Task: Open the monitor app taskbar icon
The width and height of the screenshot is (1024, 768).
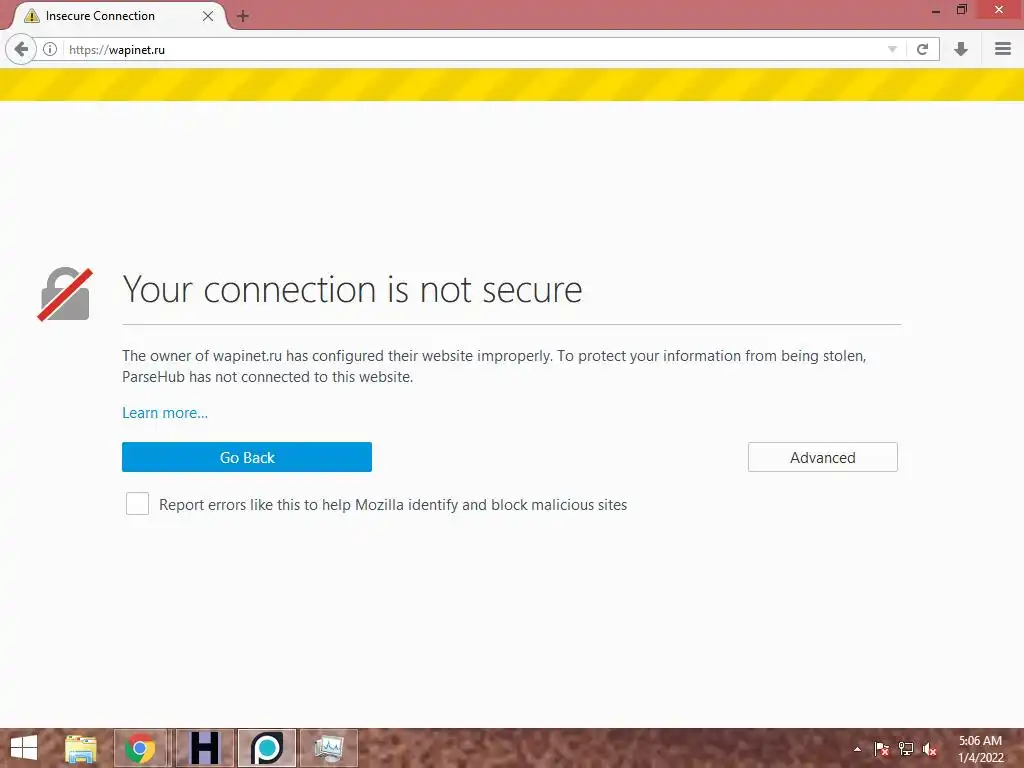Action: (x=329, y=748)
